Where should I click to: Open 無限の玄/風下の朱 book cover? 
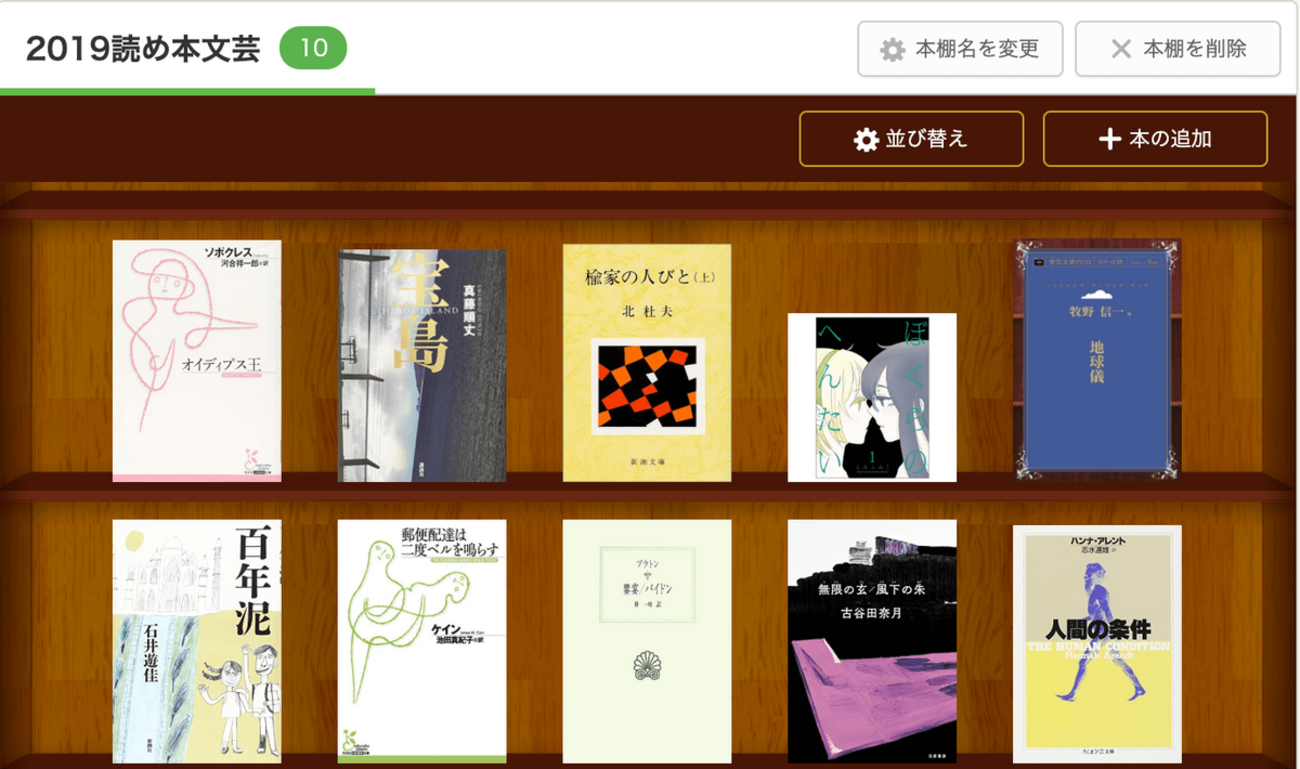pos(872,641)
